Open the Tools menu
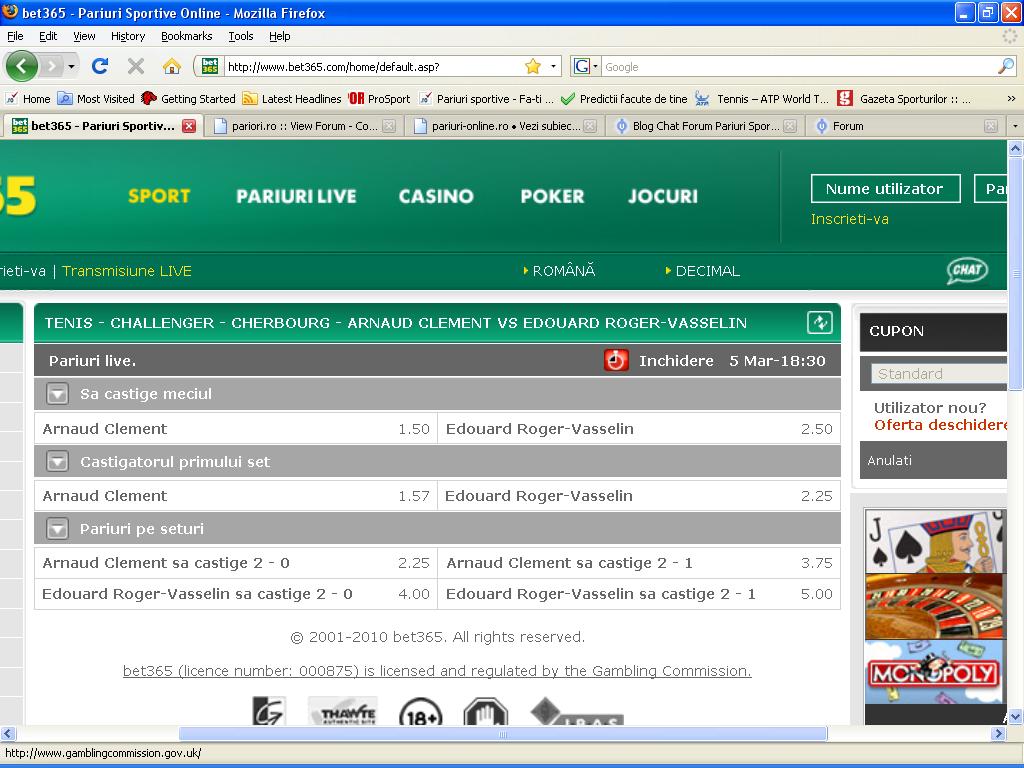1024x768 pixels. pyautogui.click(x=241, y=36)
